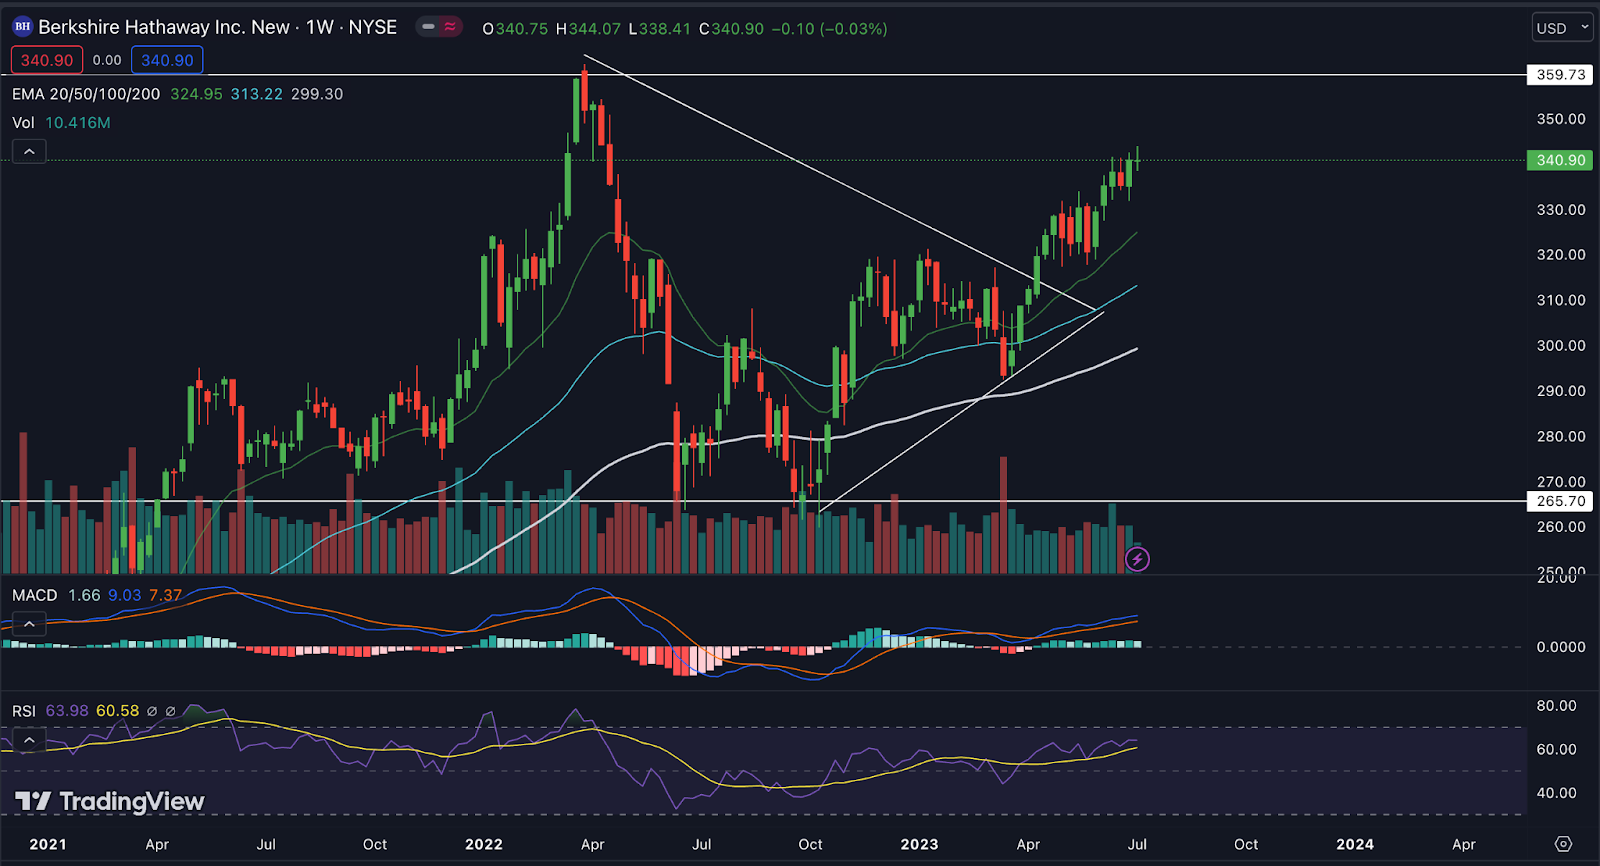Collapse the MACD pane legend
The height and width of the screenshot is (866, 1600).
pos(29,624)
